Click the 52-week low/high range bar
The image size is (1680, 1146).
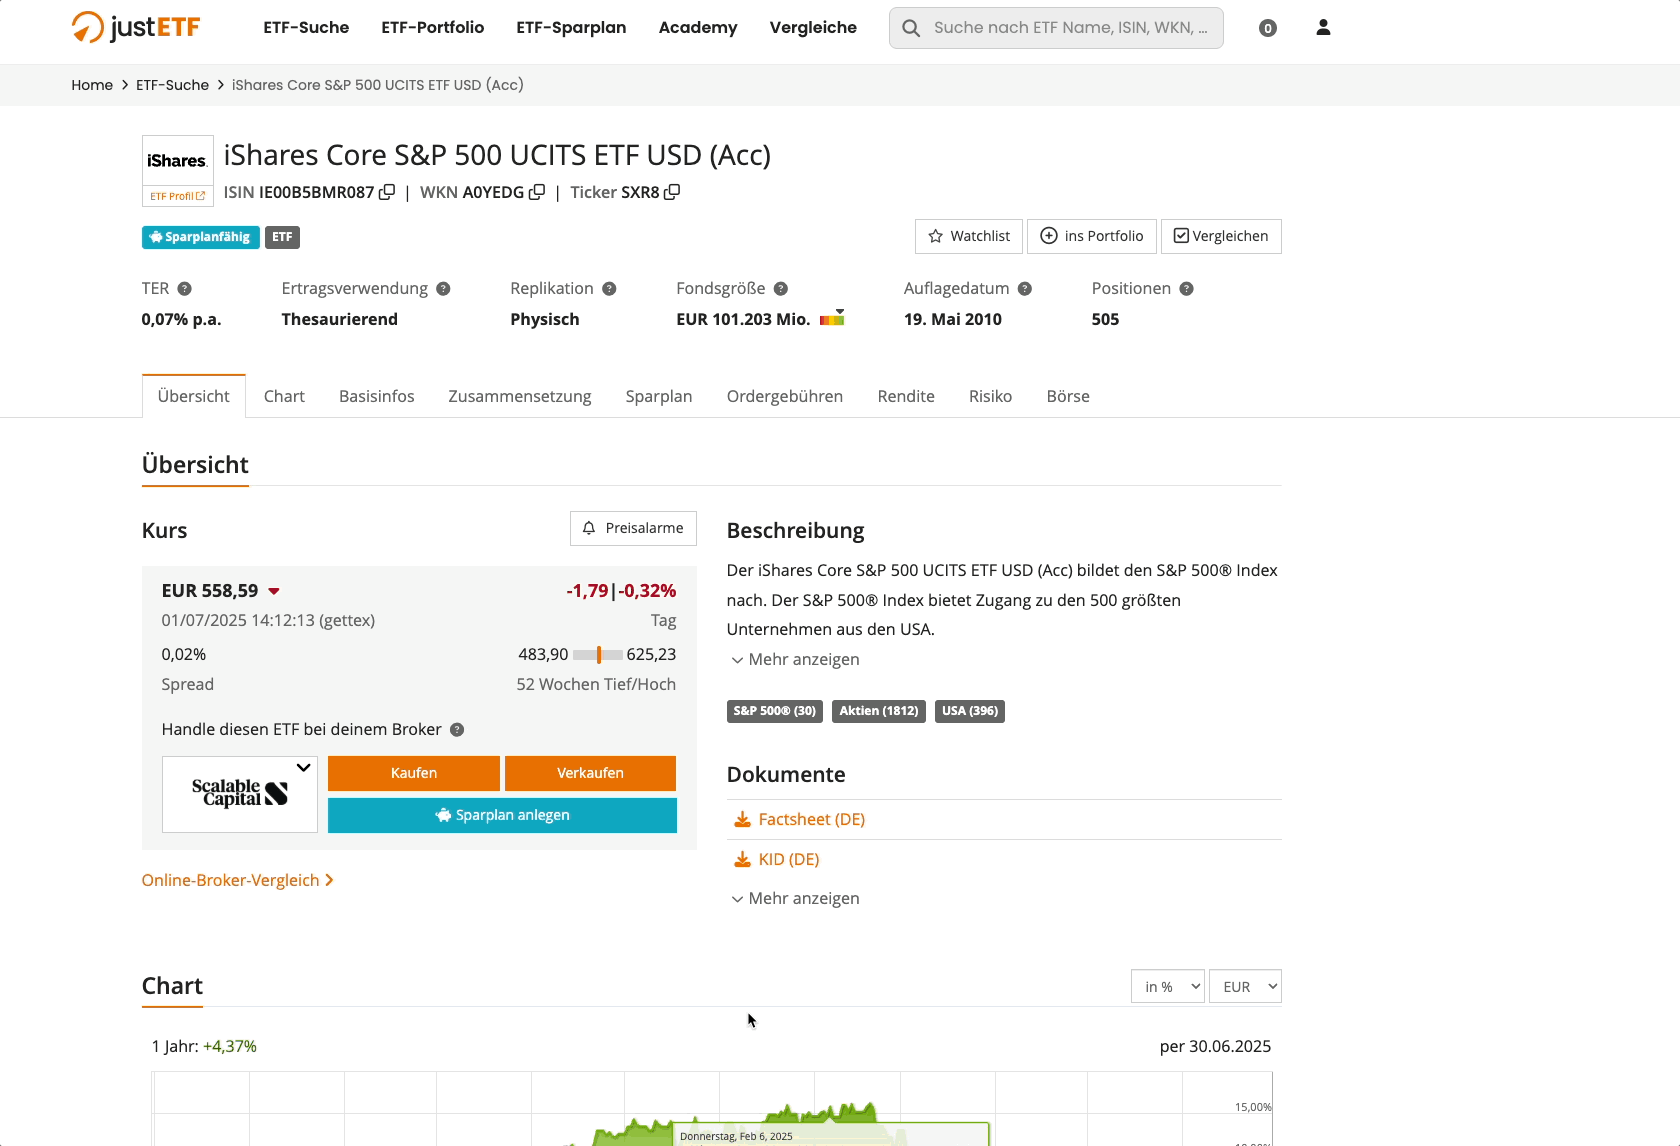(x=597, y=655)
